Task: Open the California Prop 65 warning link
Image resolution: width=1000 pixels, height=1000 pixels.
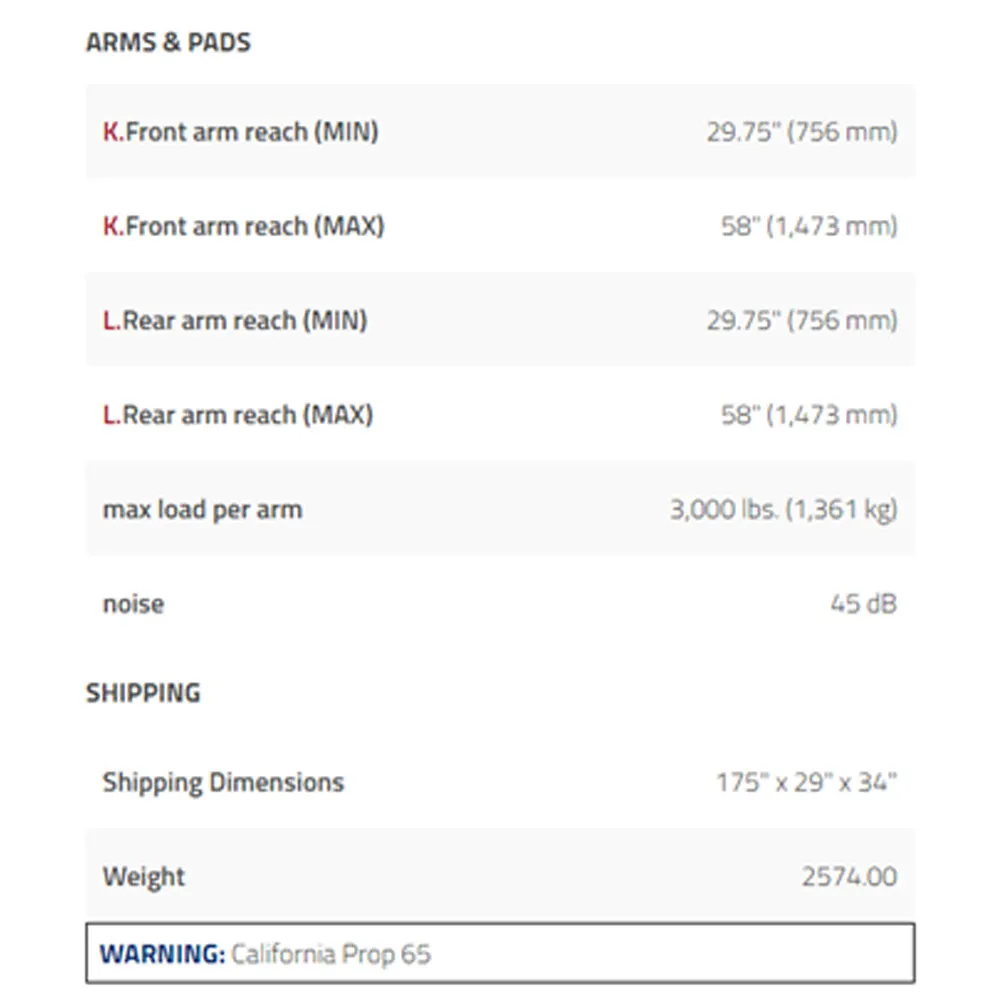Action: click(331, 955)
